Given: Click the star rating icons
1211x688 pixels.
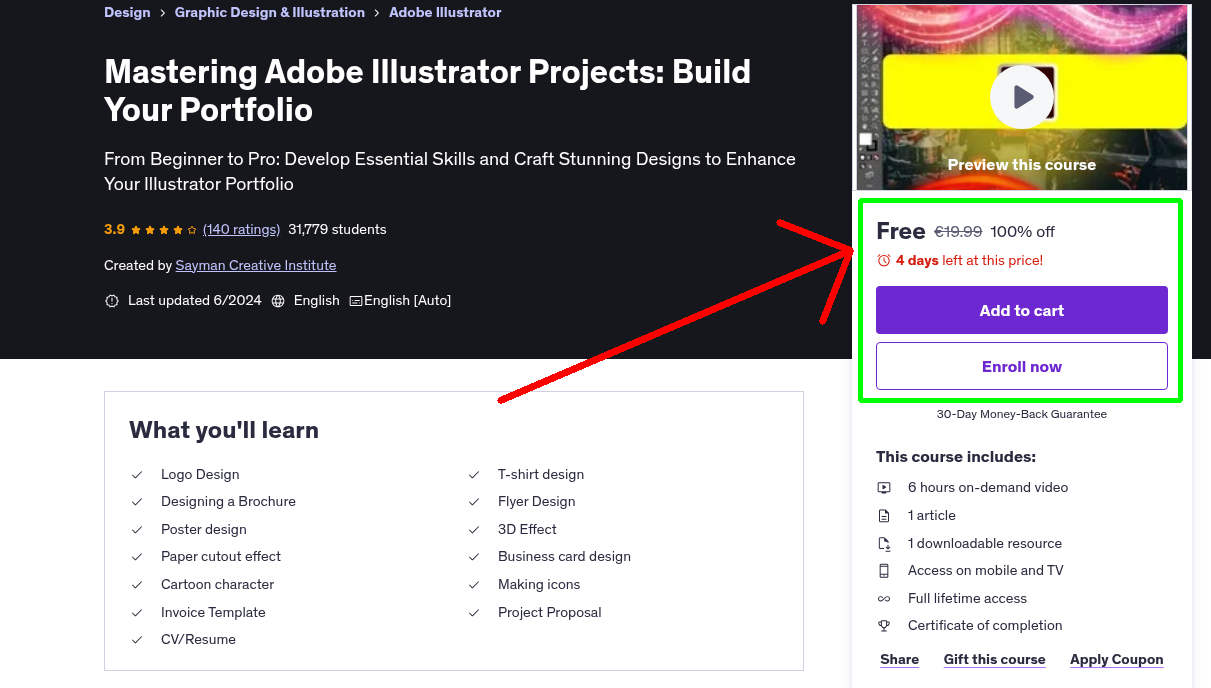Looking at the screenshot, I should (x=164, y=229).
